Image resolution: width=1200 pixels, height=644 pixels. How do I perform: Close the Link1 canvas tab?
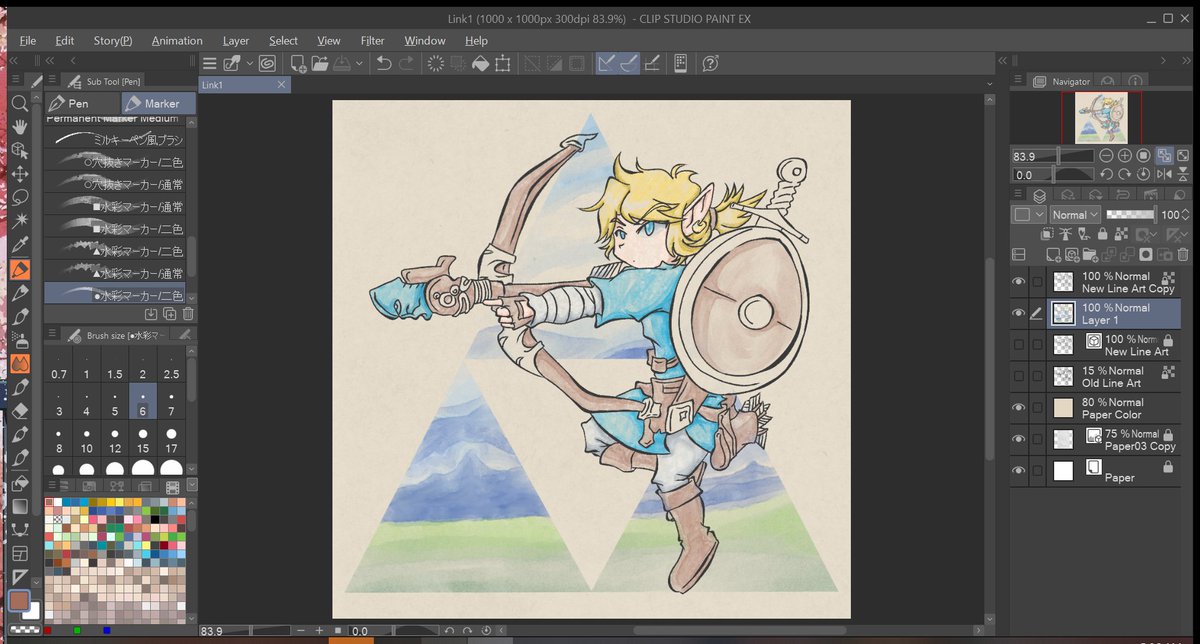tap(282, 85)
